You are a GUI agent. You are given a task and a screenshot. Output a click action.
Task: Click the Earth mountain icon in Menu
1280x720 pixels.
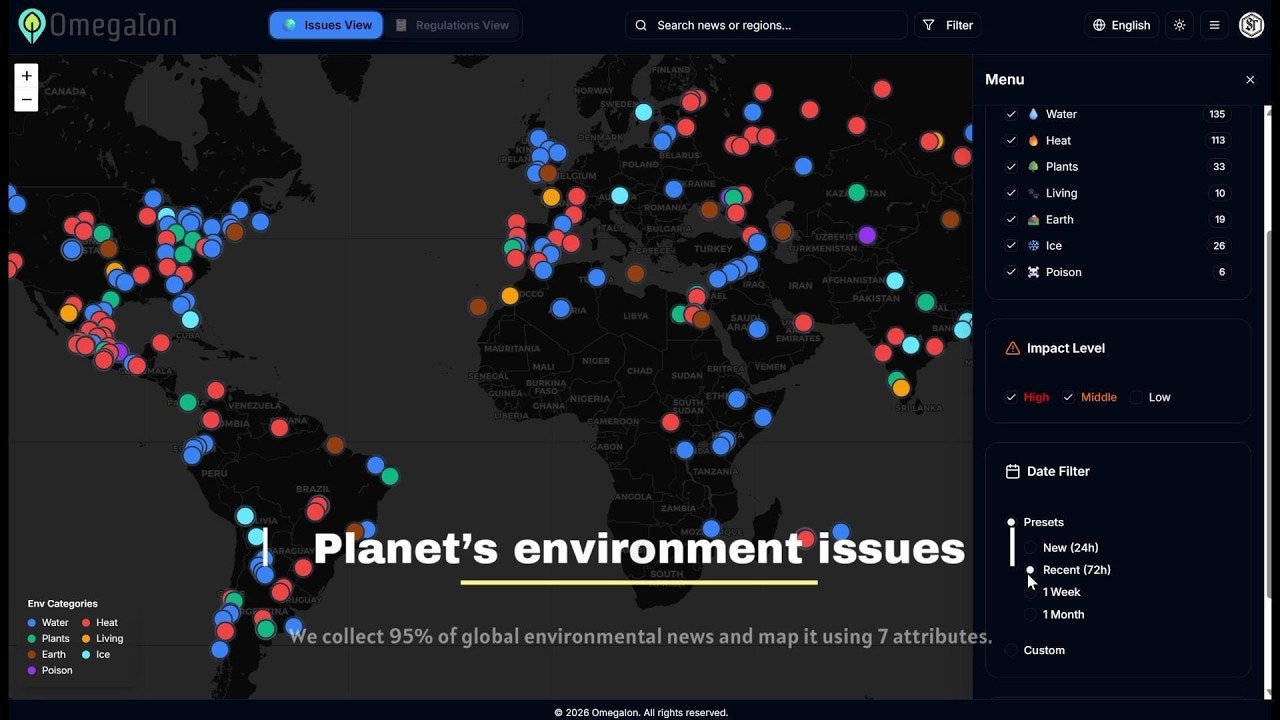[x=1034, y=219]
